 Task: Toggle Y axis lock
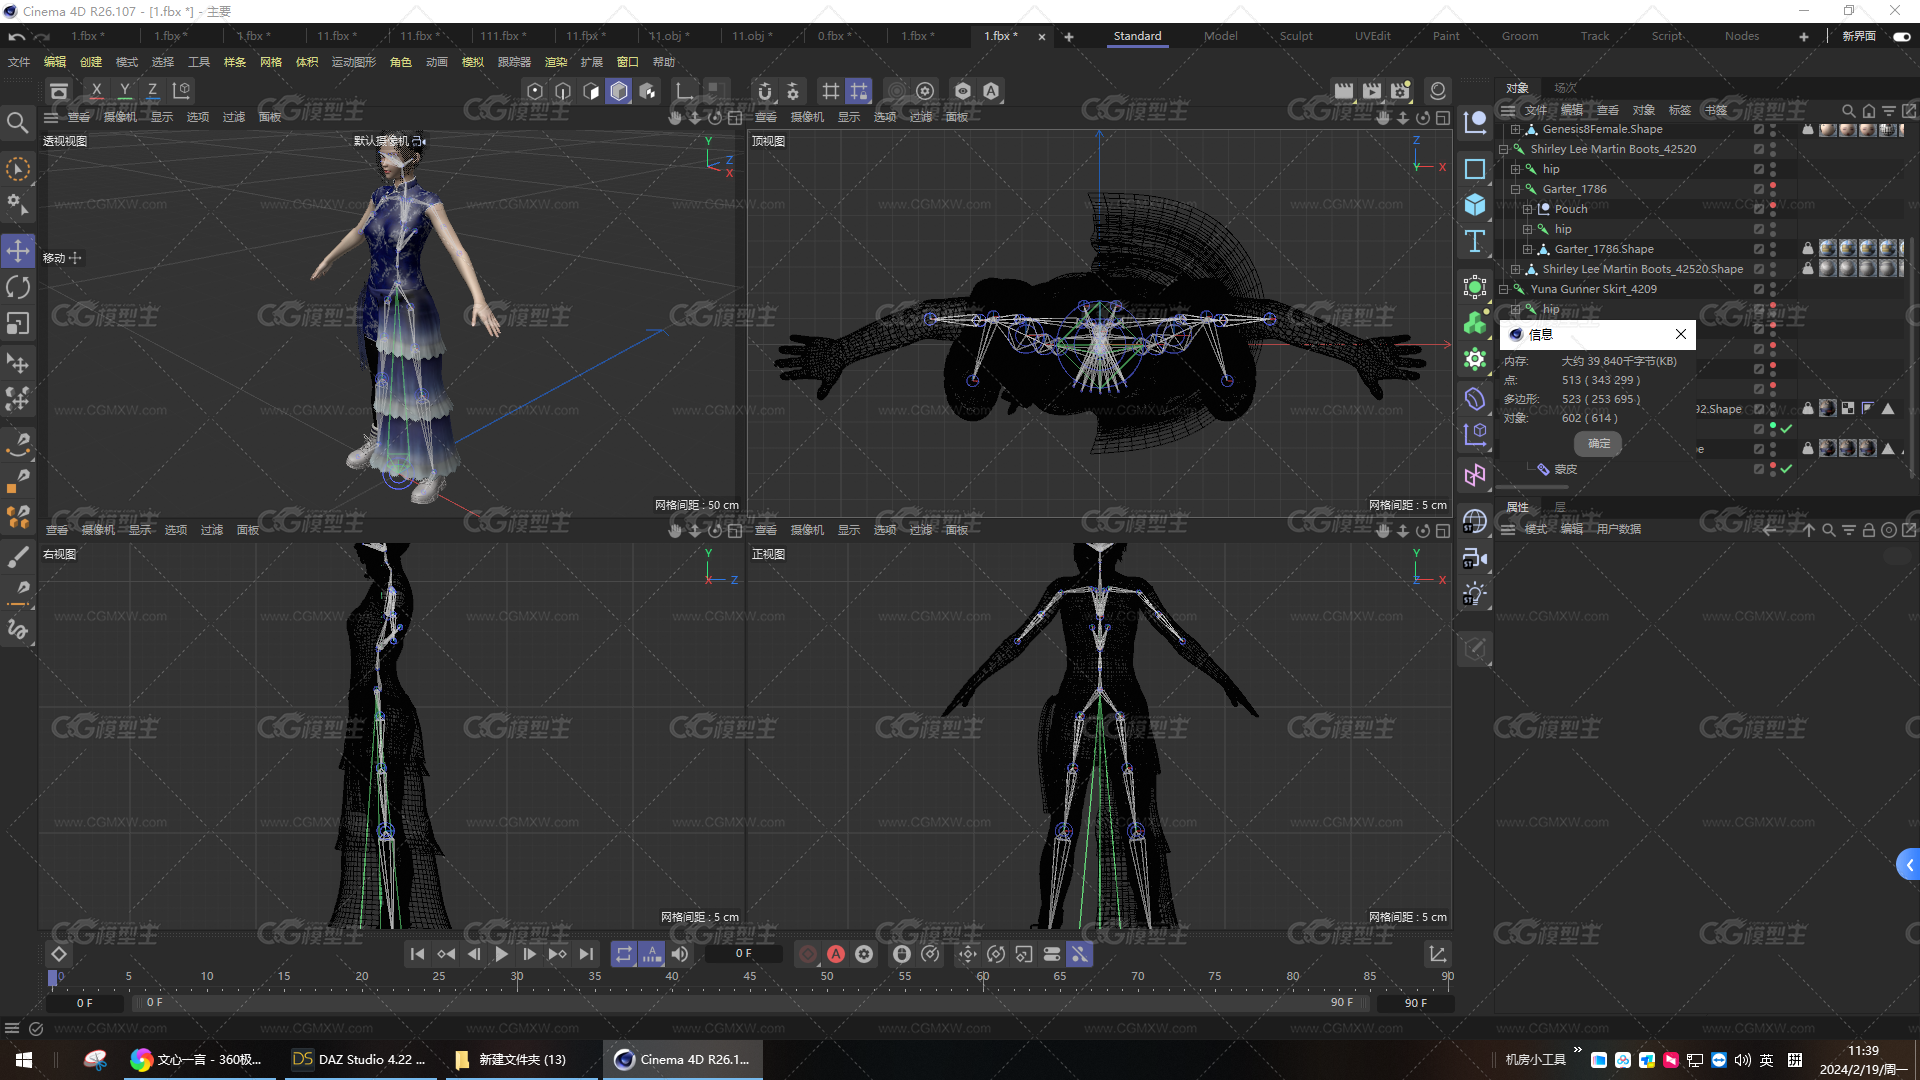tap(124, 91)
